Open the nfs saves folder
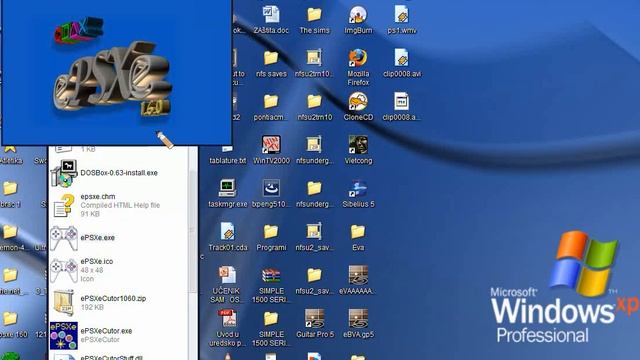 tap(271, 58)
